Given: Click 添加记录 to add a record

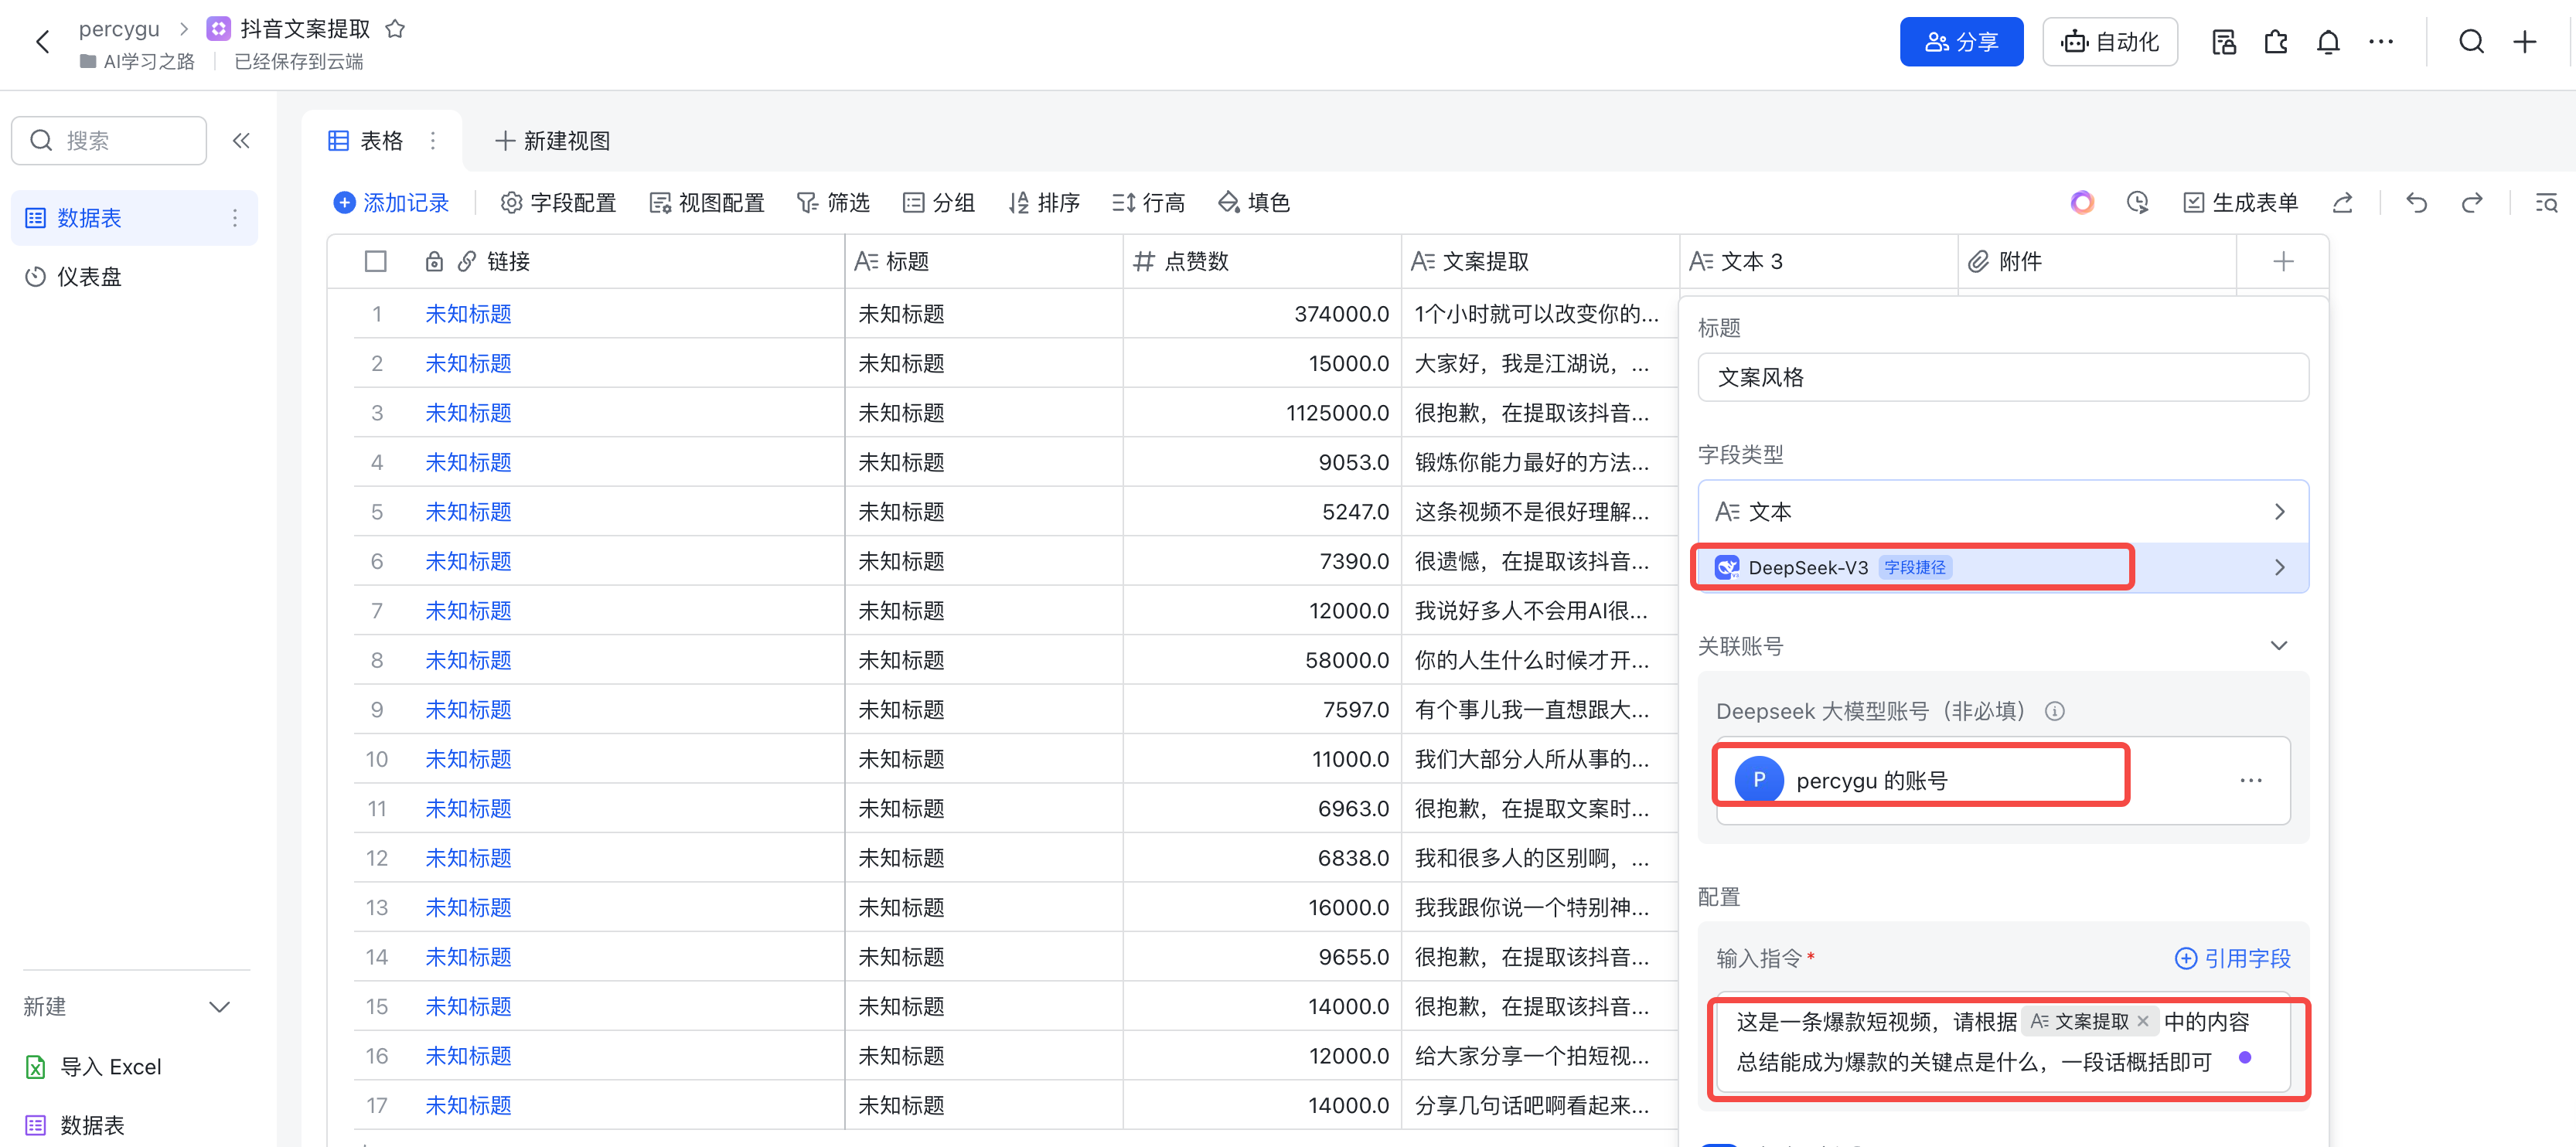Looking at the screenshot, I should click(391, 203).
